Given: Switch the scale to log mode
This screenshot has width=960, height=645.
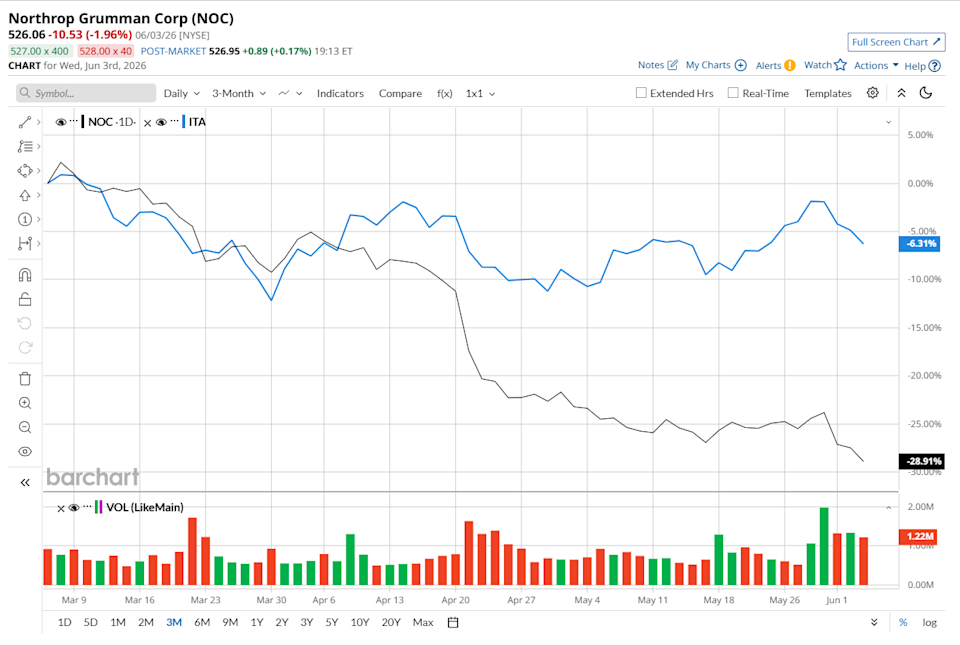Looking at the screenshot, I should pyautogui.click(x=929, y=622).
